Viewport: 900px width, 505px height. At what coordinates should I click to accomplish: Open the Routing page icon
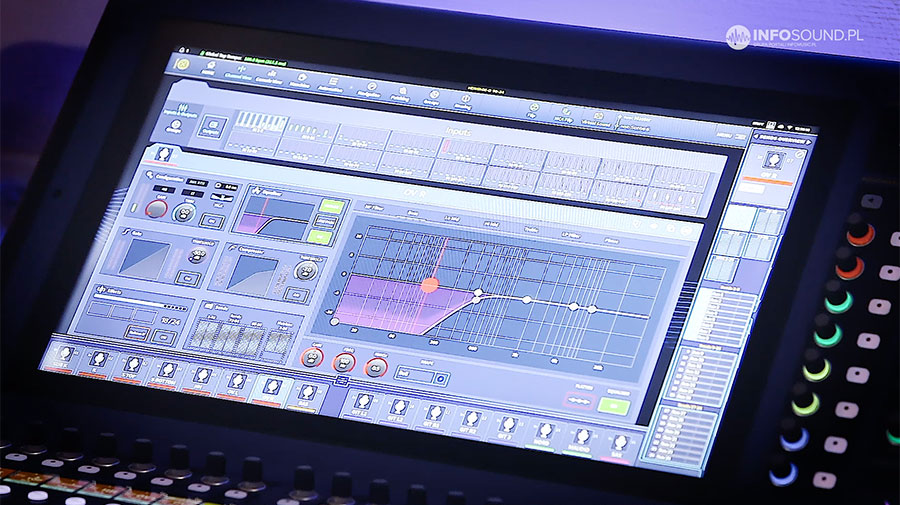coord(464,102)
